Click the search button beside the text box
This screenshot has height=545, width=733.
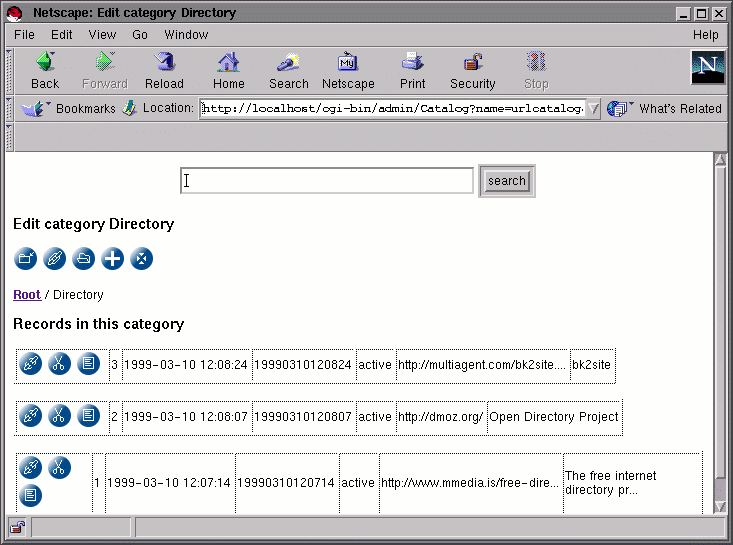coord(506,181)
